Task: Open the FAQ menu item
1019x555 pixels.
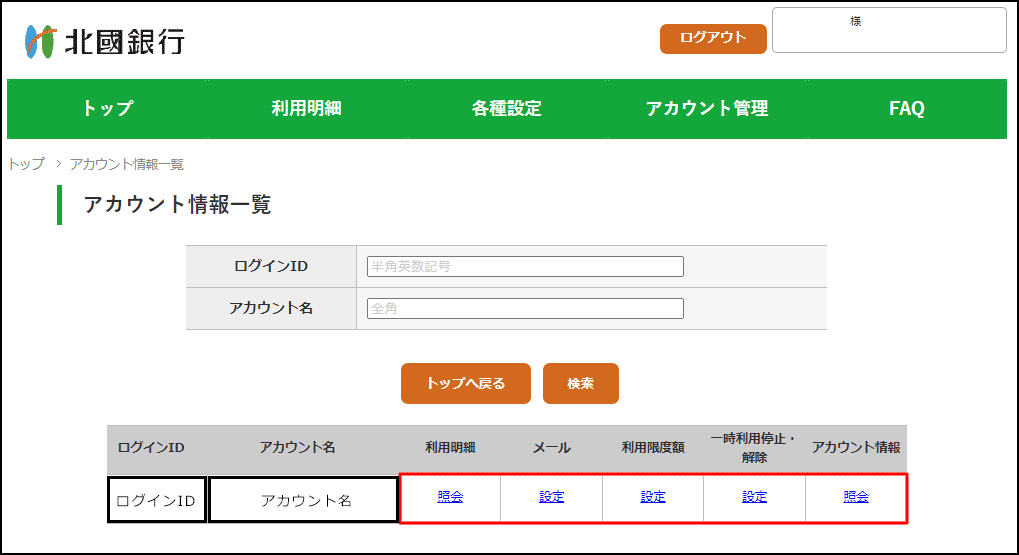Action: point(907,109)
